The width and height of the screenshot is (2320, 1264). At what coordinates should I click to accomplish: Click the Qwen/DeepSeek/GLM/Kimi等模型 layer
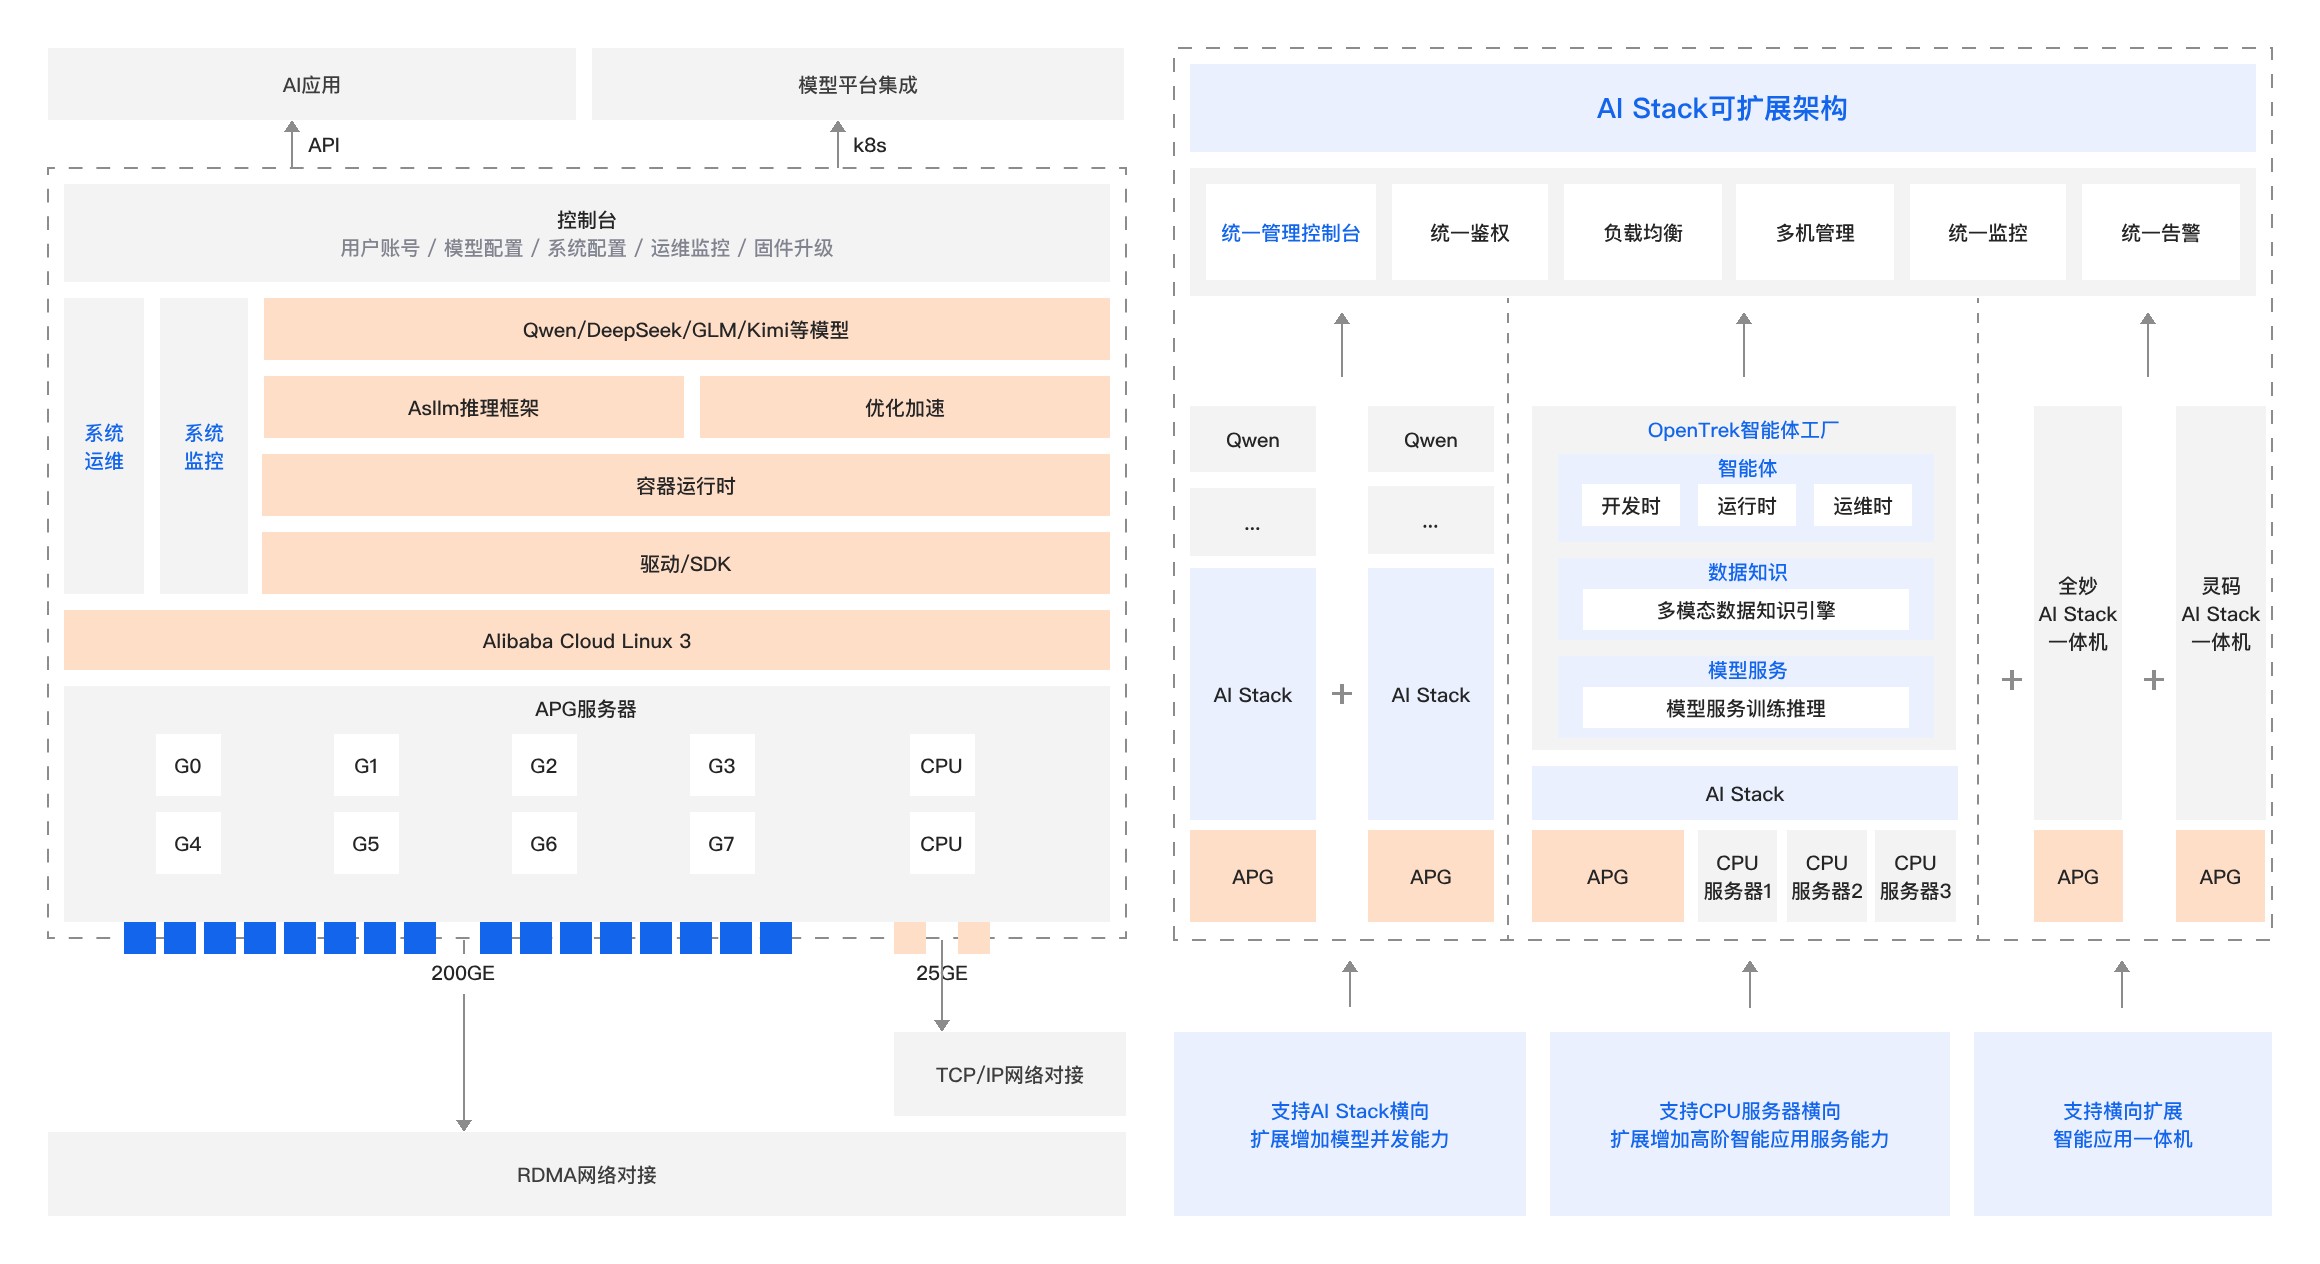pos(686,329)
